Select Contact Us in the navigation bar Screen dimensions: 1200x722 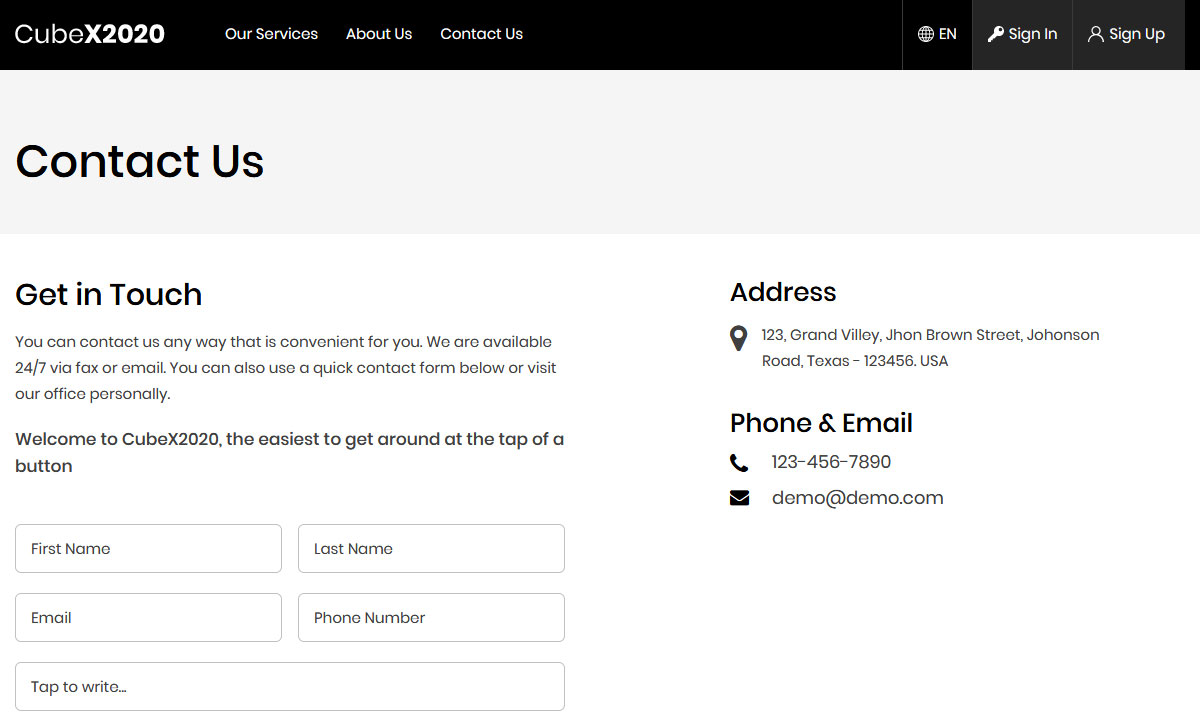pyautogui.click(x=481, y=34)
